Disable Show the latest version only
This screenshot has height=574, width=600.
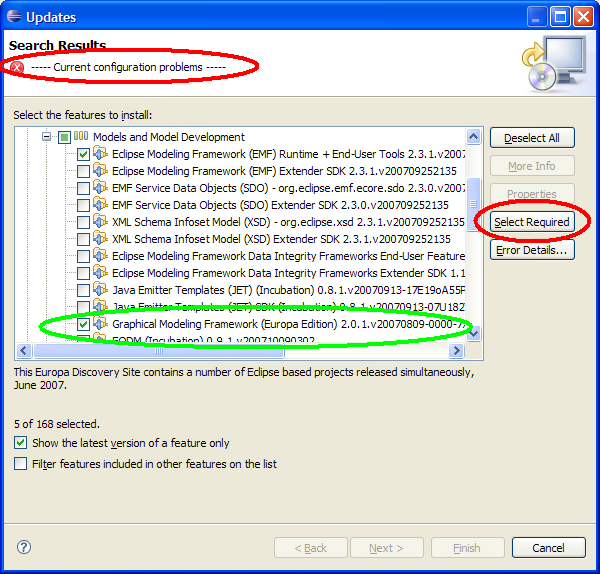[x=21, y=443]
